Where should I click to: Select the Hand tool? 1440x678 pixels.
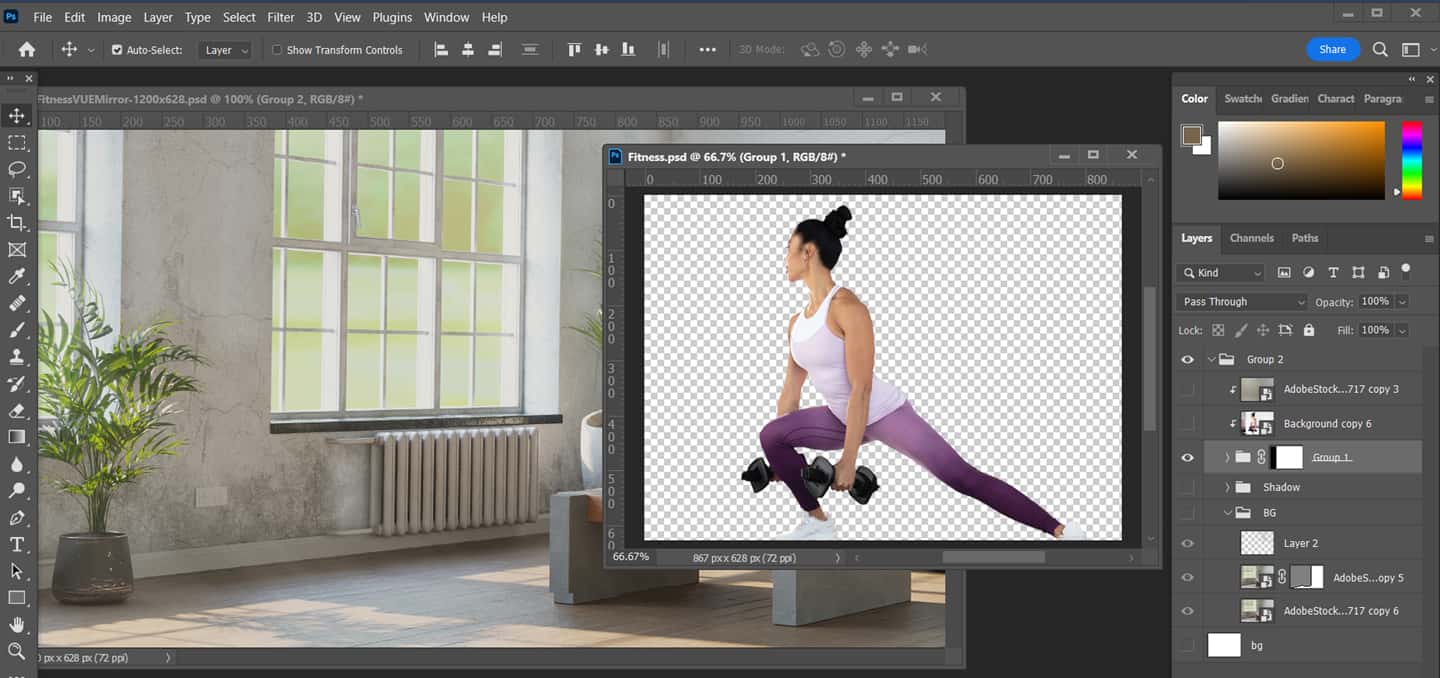pos(17,625)
